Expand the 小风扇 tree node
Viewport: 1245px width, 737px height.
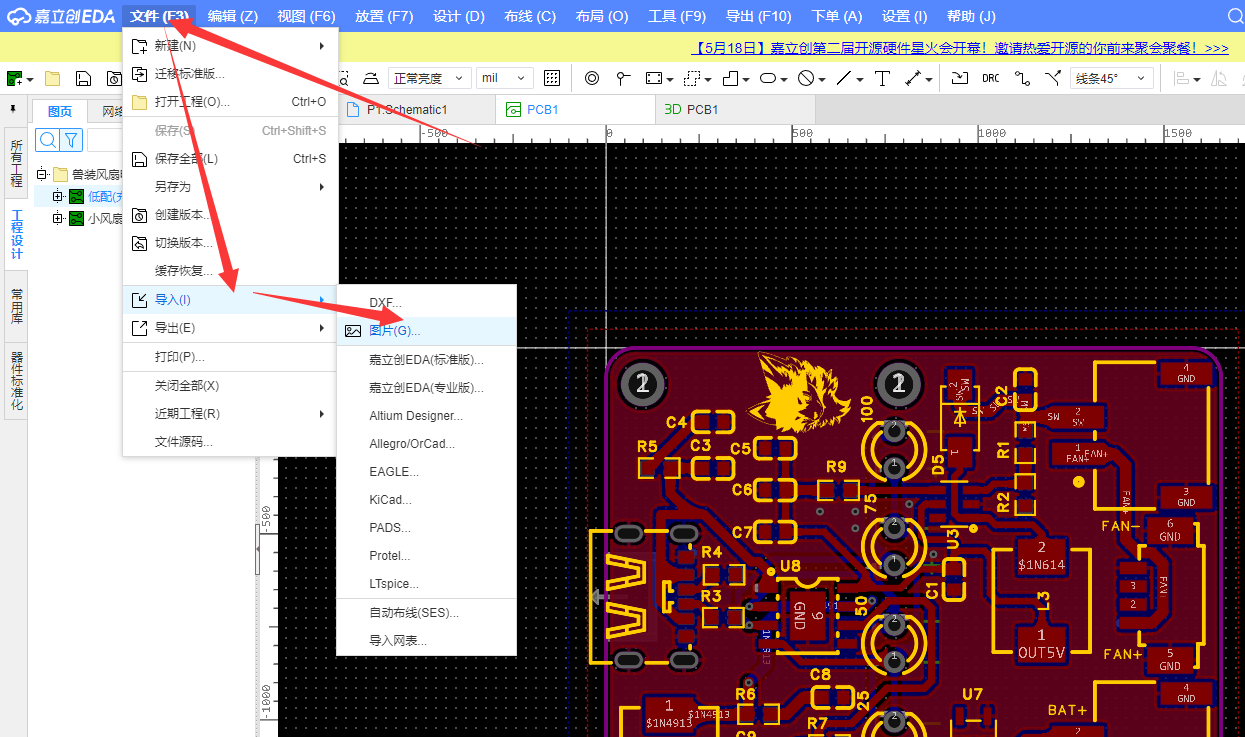coord(58,218)
